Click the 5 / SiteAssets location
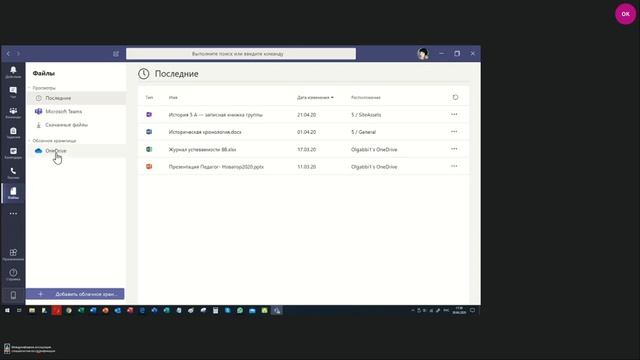 [366, 115]
